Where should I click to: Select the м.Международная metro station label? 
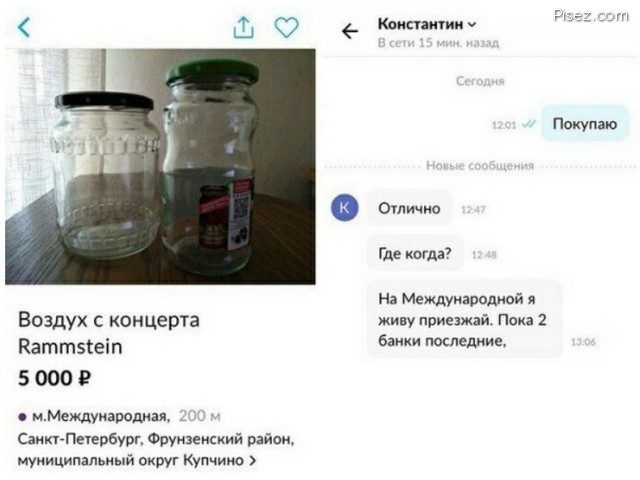click(x=100, y=416)
